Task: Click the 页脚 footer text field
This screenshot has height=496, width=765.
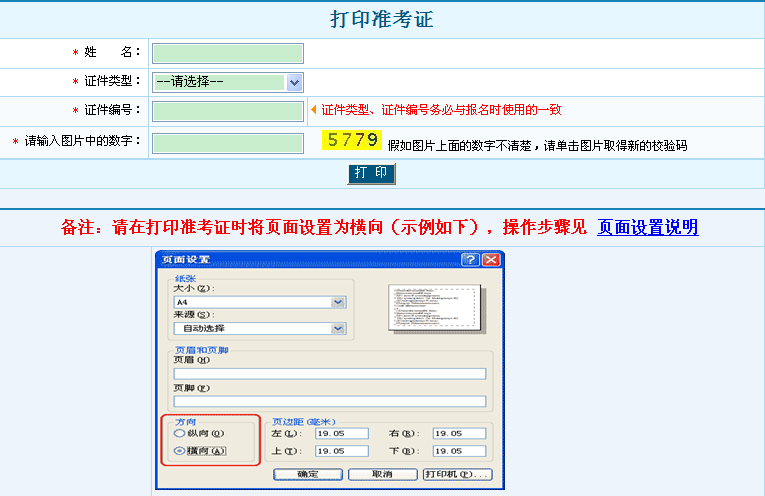Action: pos(329,401)
